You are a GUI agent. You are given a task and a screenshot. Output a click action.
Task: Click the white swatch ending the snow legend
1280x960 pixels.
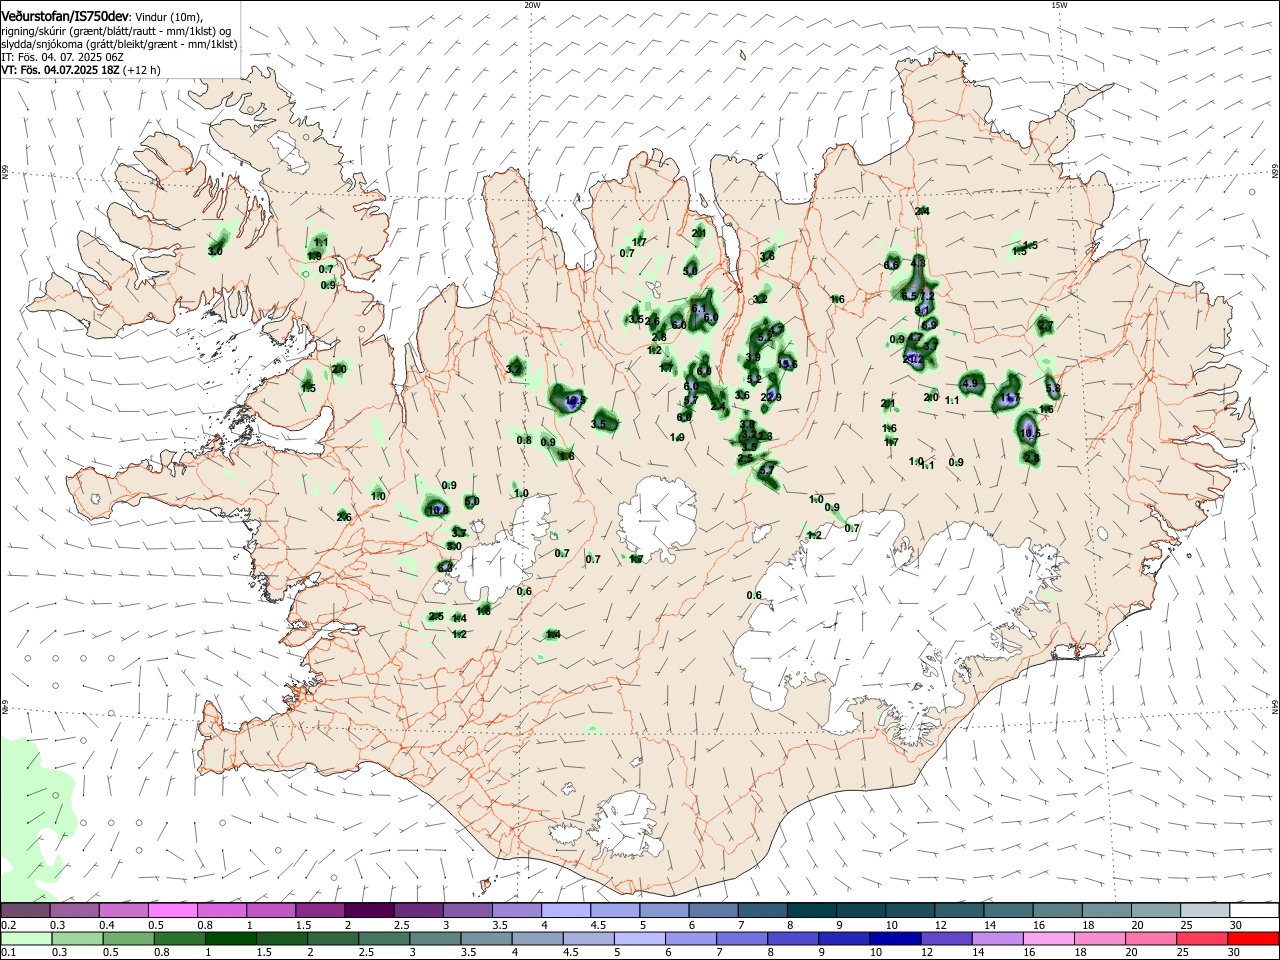pyautogui.click(x=1252, y=910)
